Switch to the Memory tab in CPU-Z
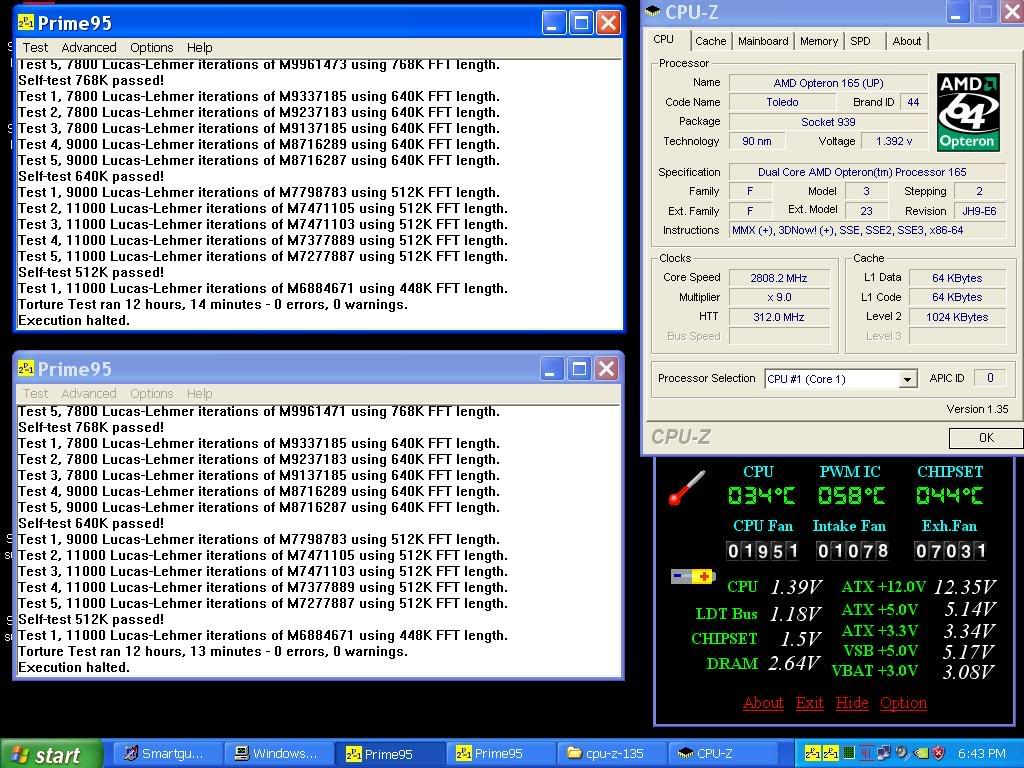Screen dimensions: 1024x768 click(819, 41)
